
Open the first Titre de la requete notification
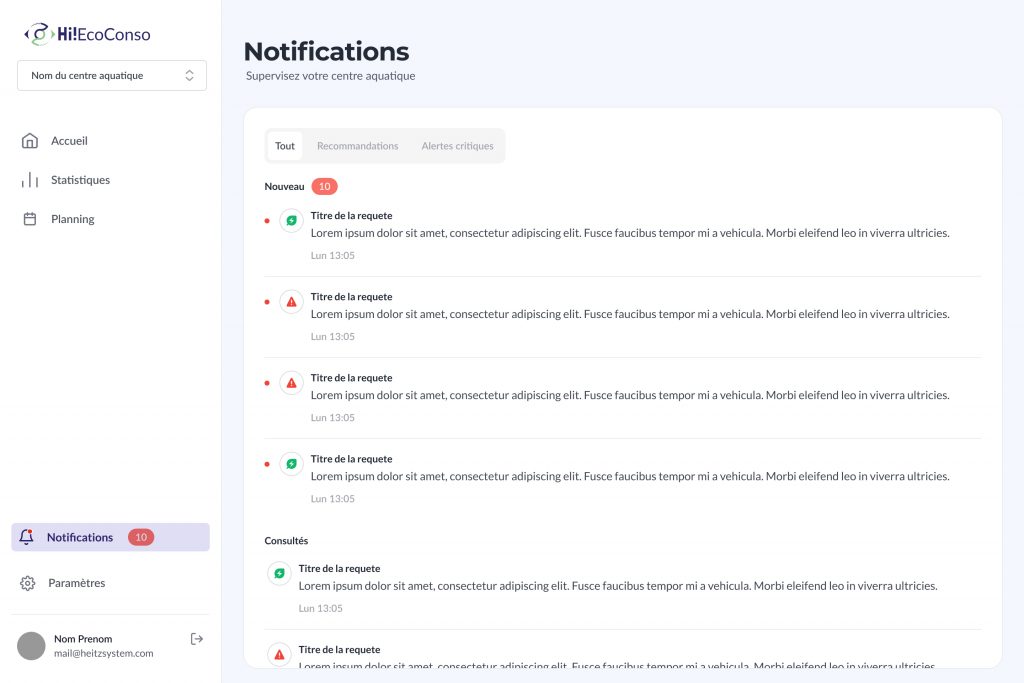[x=350, y=215]
